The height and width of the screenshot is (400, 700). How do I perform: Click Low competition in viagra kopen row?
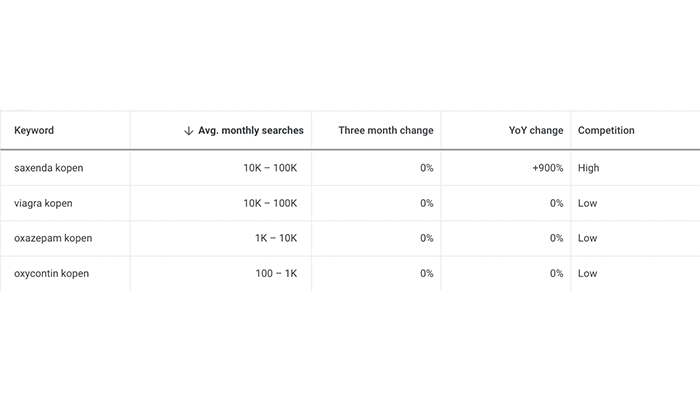click(587, 203)
